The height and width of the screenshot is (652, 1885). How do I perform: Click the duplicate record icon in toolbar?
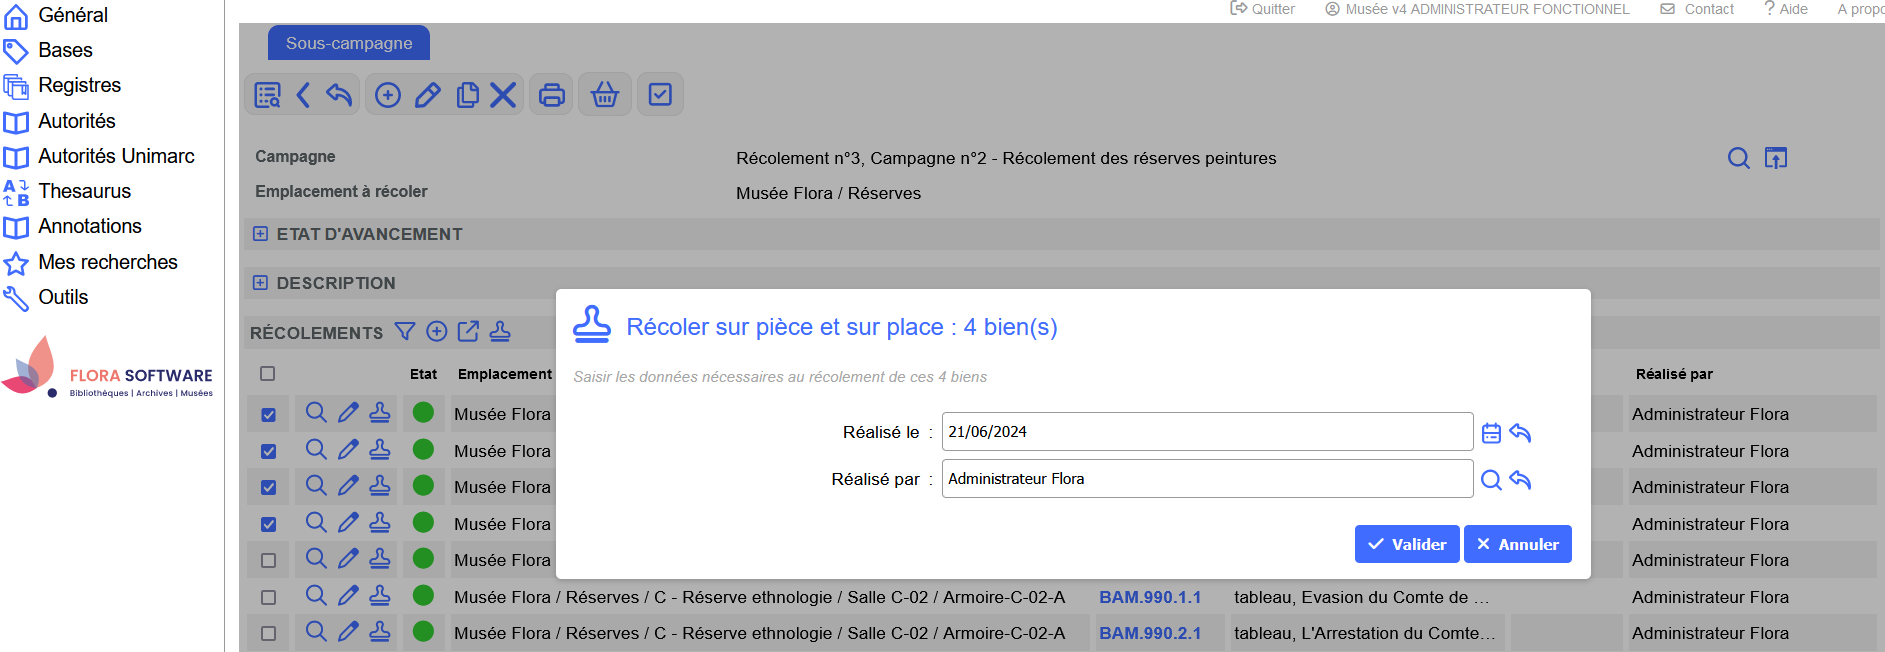pyautogui.click(x=467, y=95)
